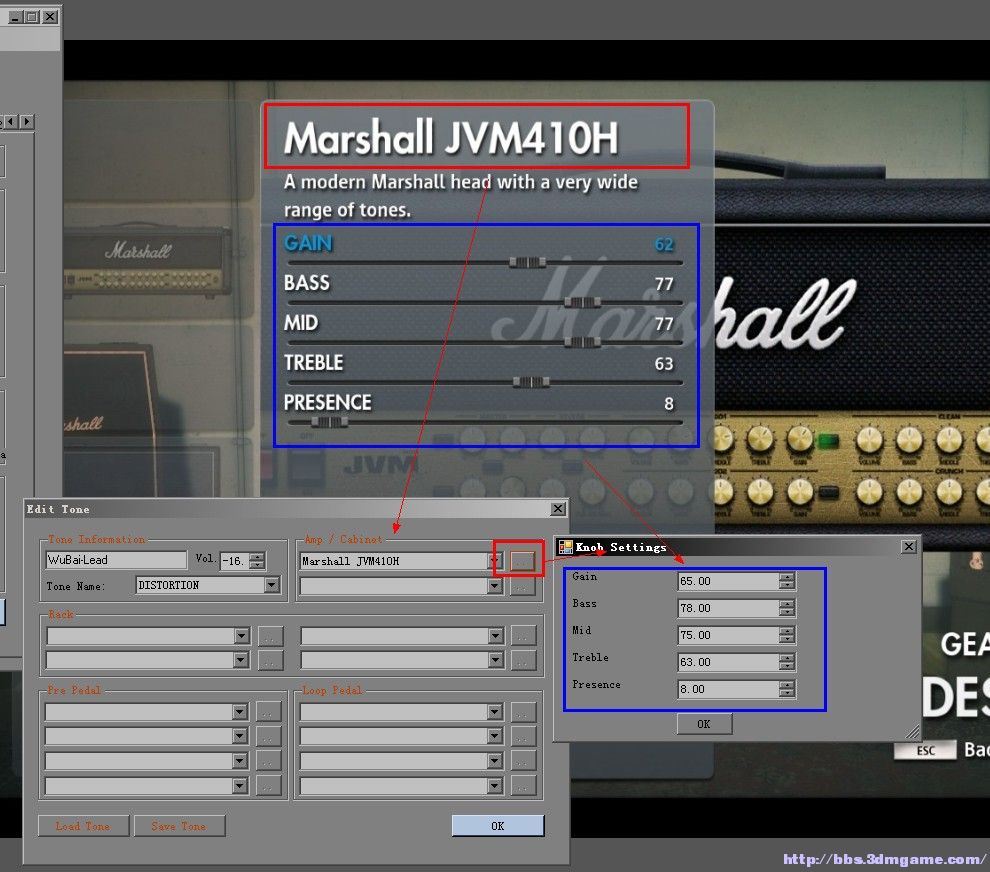Open settings button for first Loop Pedal slot
Viewport: 990px width, 872px height.
(523, 712)
